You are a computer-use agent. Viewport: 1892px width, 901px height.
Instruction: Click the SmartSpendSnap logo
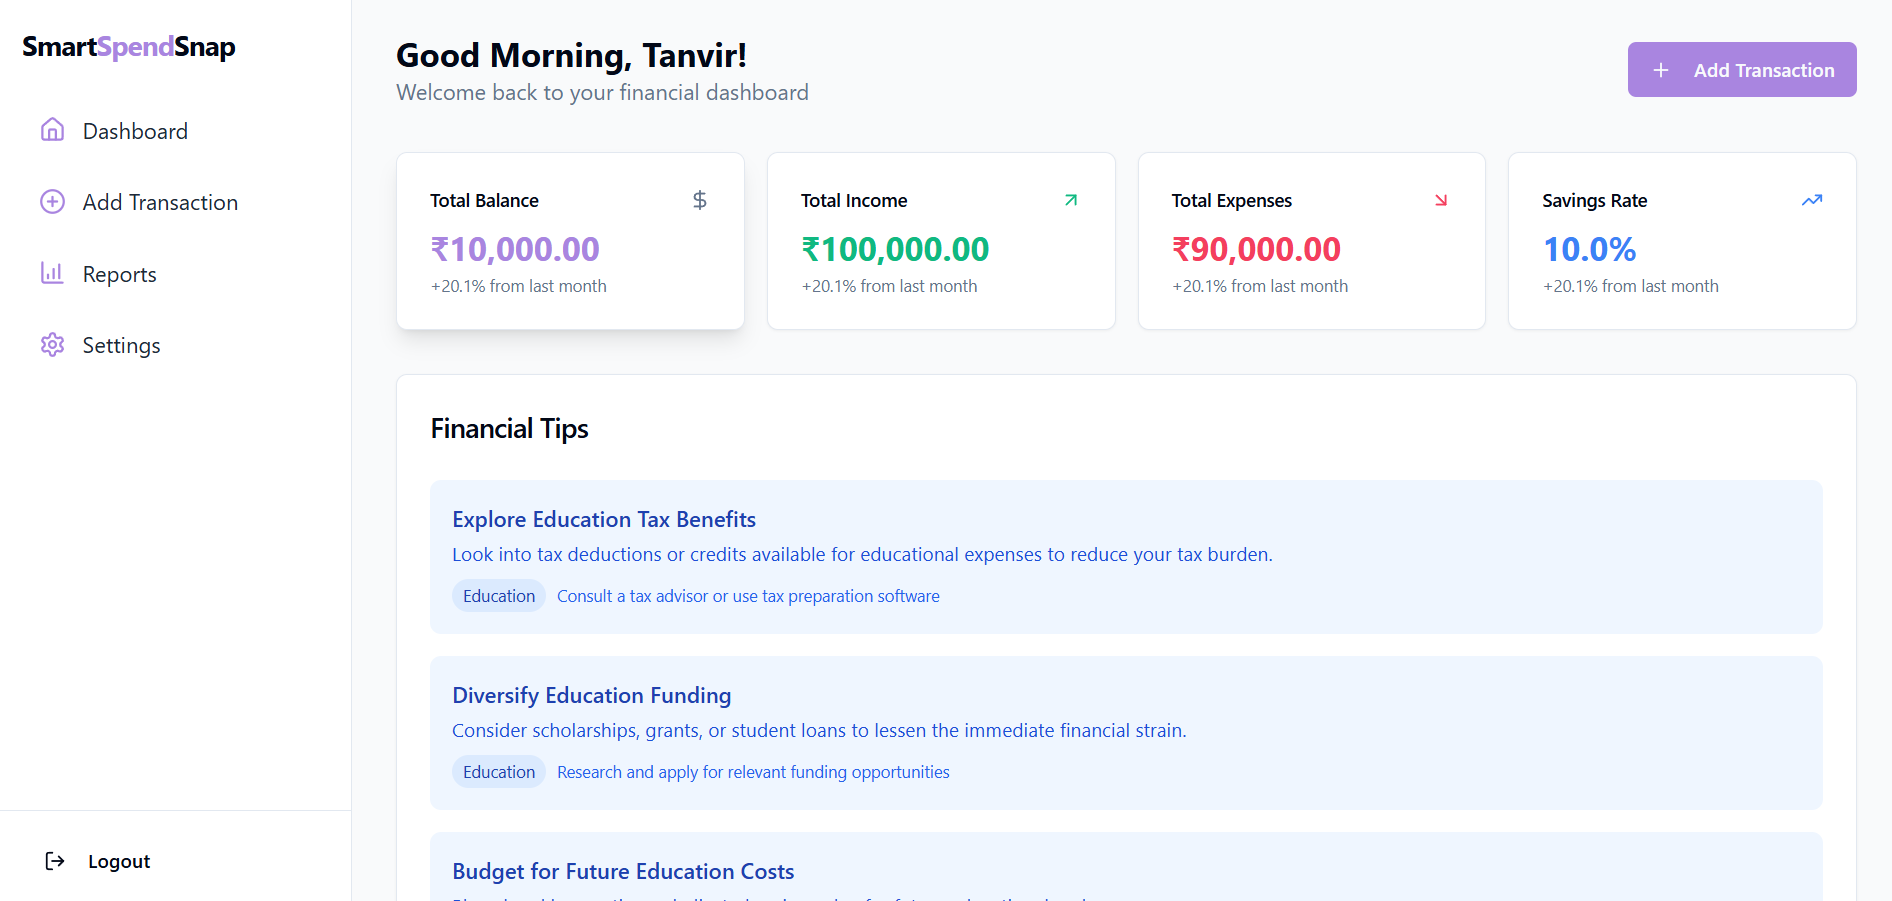pyautogui.click(x=129, y=47)
